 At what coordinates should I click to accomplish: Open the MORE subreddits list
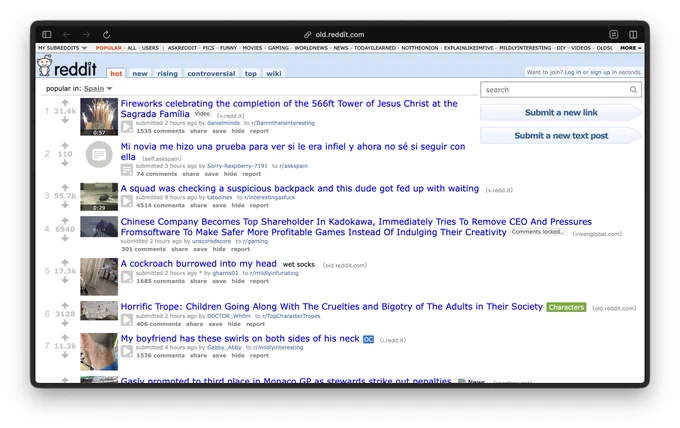(630, 48)
